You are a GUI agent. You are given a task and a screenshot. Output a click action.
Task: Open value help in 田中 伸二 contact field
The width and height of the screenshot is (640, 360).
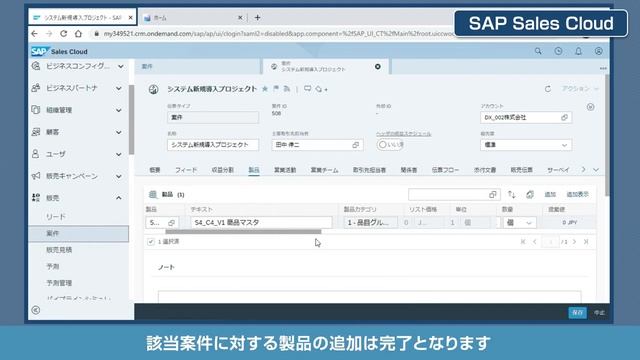(356, 145)
